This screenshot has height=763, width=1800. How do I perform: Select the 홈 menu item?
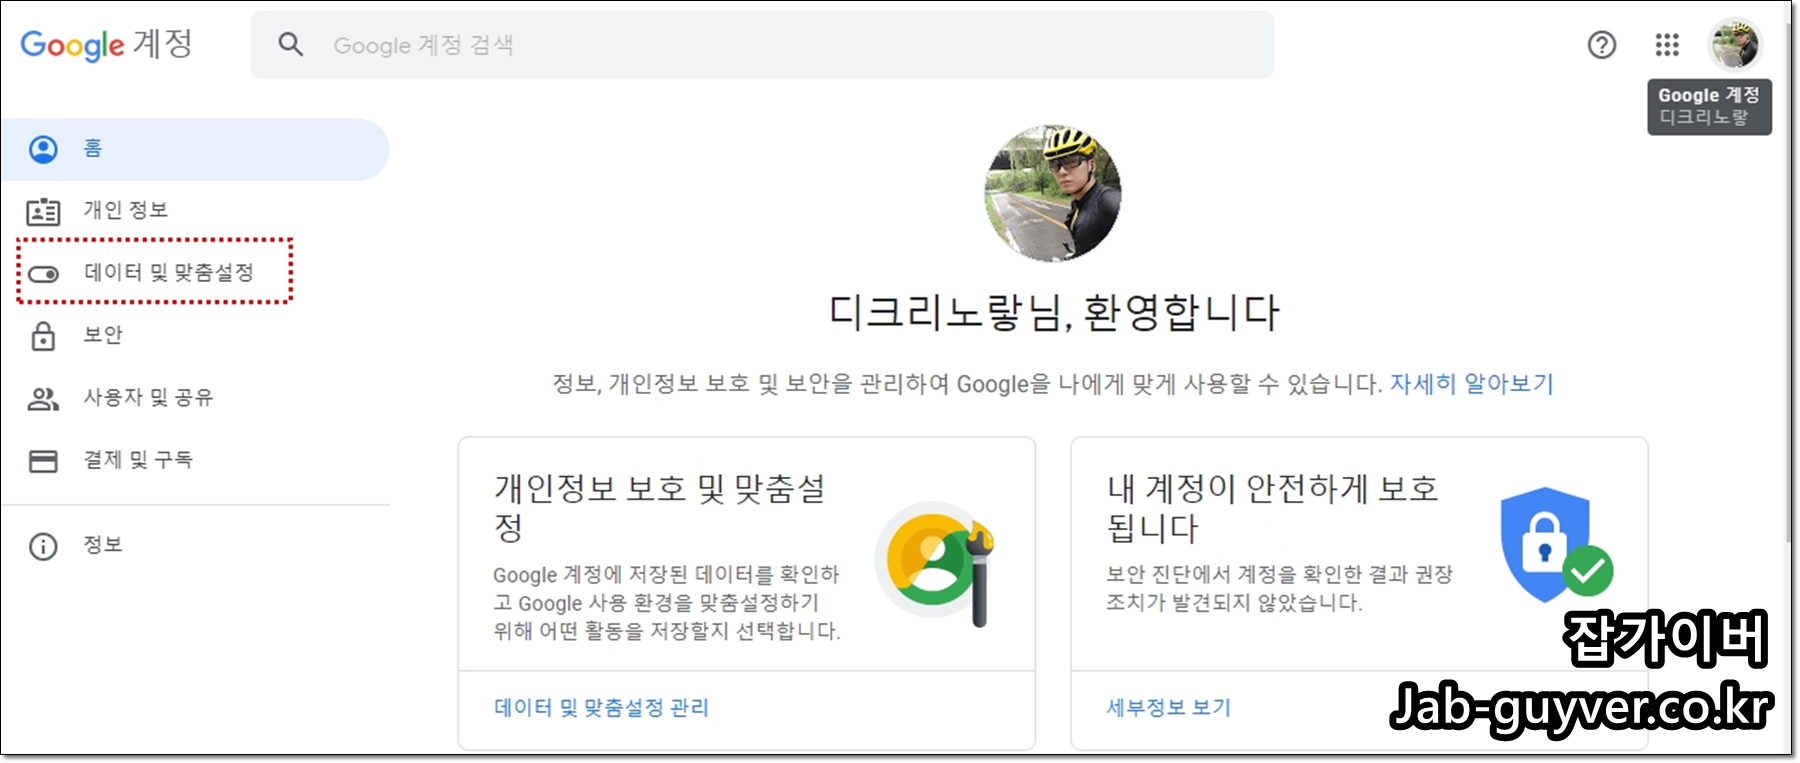pos(195,149)
